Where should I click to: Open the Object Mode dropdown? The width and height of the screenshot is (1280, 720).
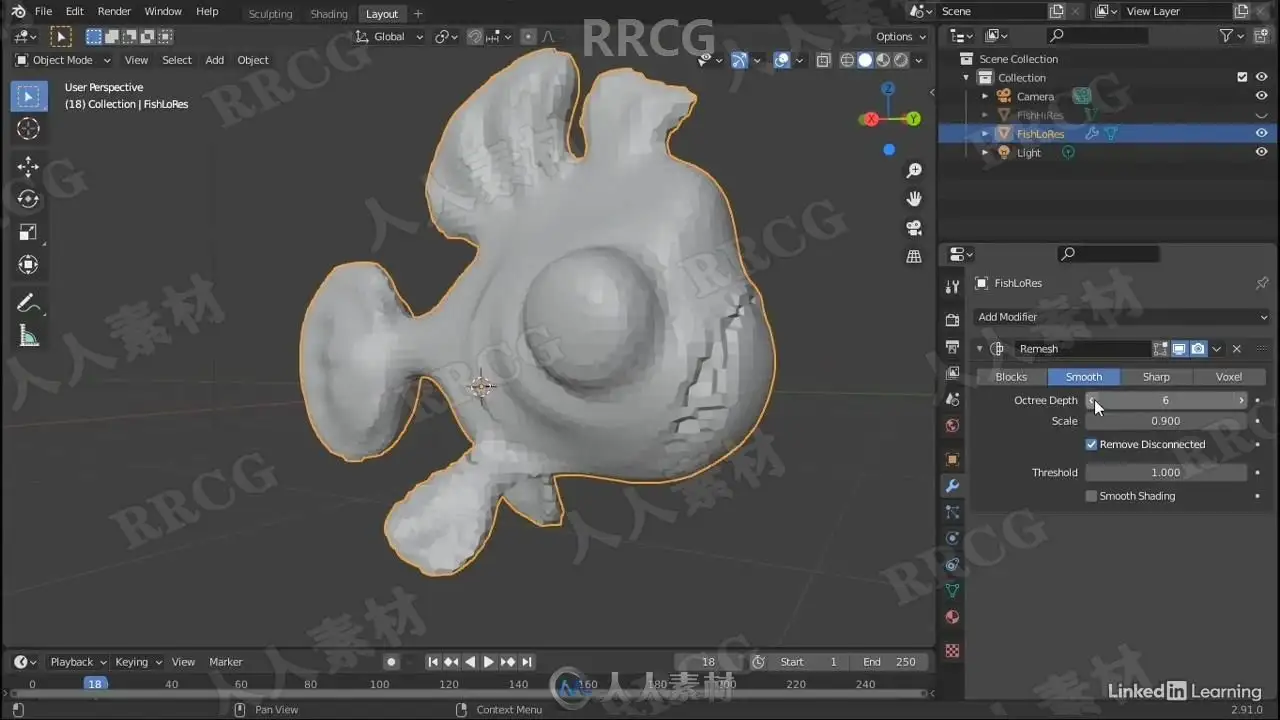pyautogui.click(x=62, y=60)
